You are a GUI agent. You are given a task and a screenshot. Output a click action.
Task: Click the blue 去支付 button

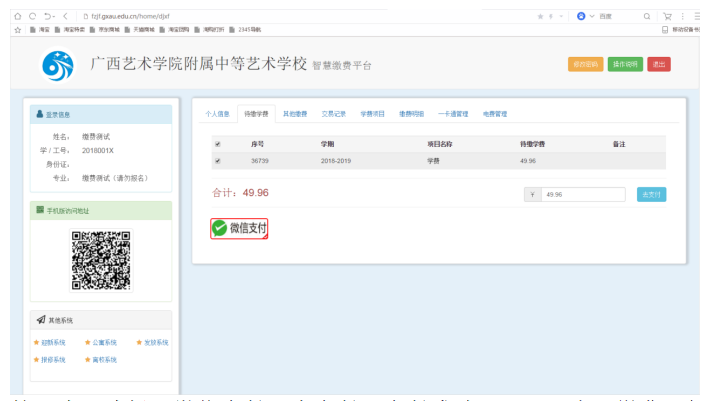coord(651,194)
